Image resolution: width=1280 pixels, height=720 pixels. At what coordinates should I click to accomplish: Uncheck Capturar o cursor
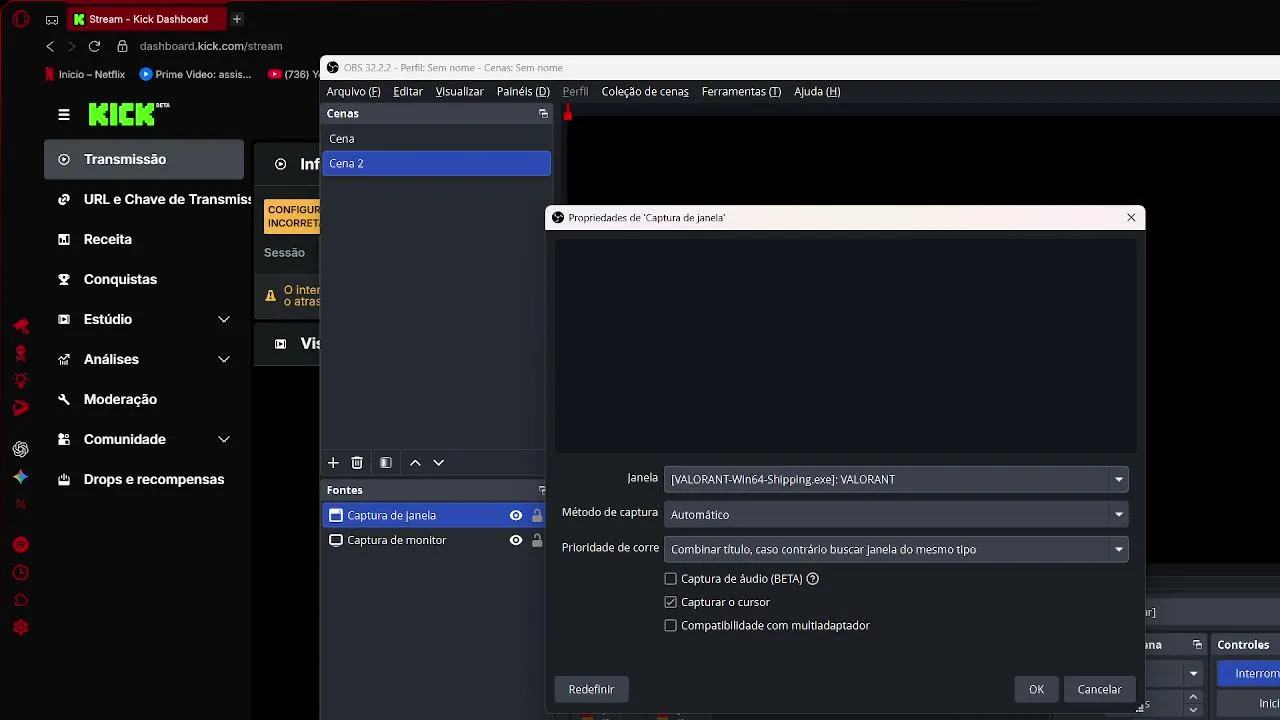(670, 602)
